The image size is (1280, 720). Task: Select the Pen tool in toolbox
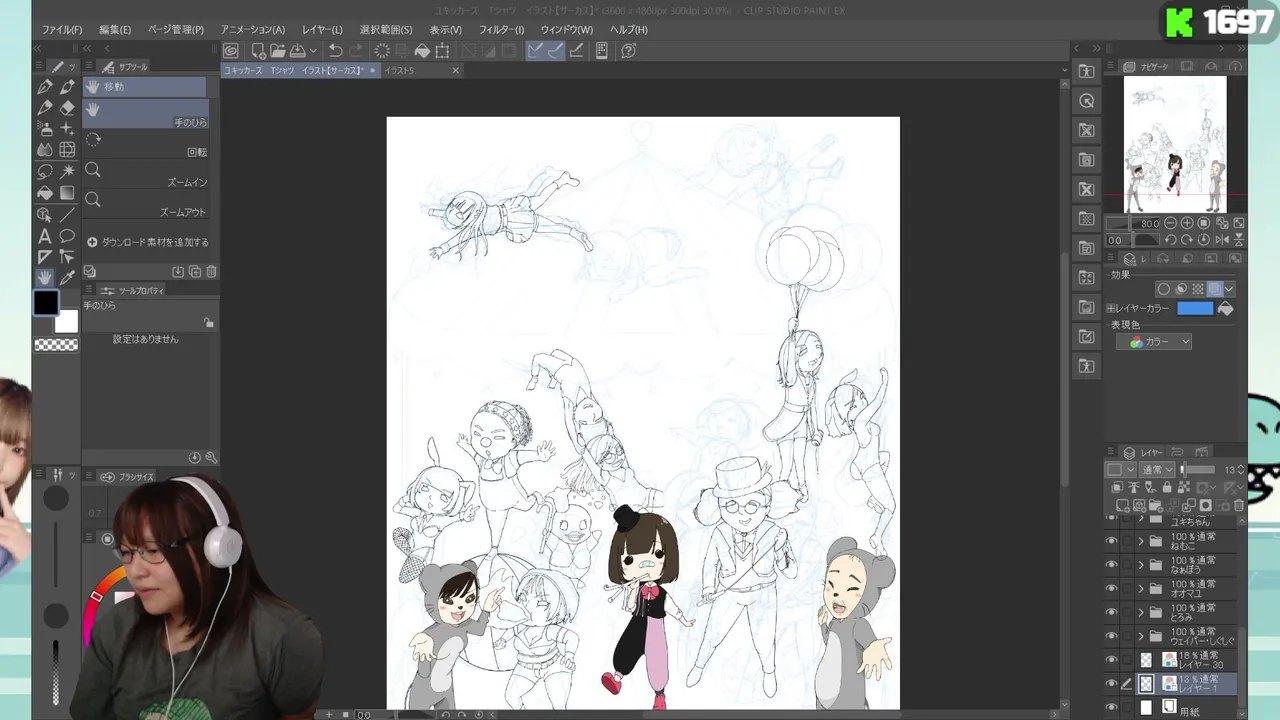coord(45,87)
